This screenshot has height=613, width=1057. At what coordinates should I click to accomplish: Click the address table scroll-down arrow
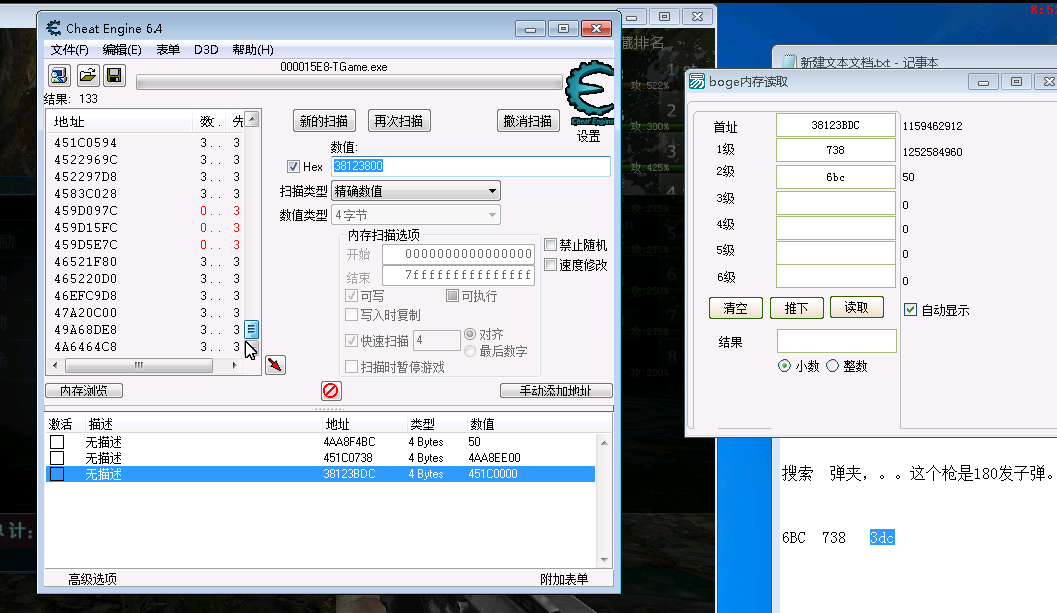605,559
